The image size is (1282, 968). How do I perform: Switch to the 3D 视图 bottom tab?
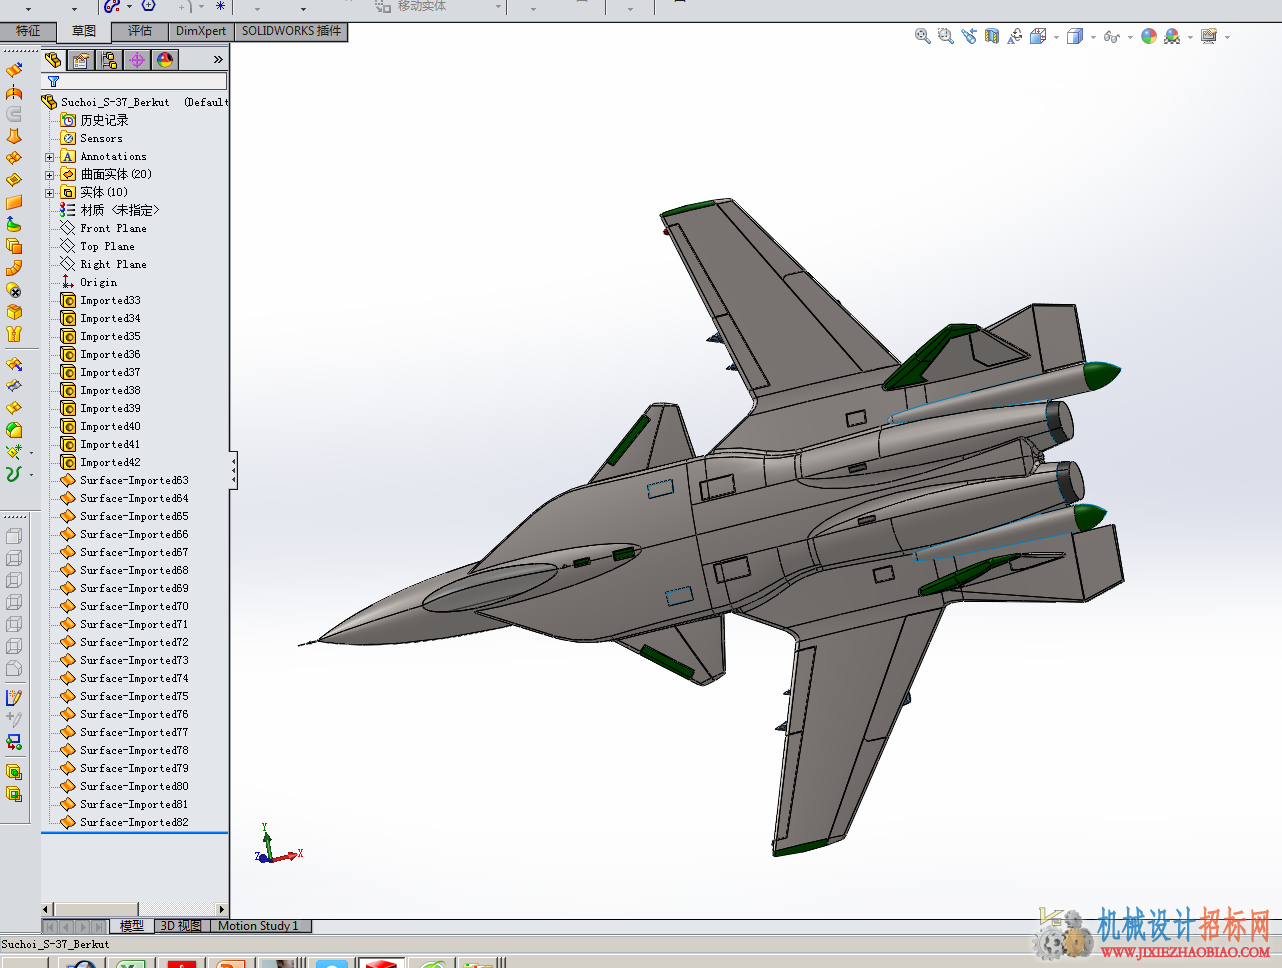(x=181, y=926)
